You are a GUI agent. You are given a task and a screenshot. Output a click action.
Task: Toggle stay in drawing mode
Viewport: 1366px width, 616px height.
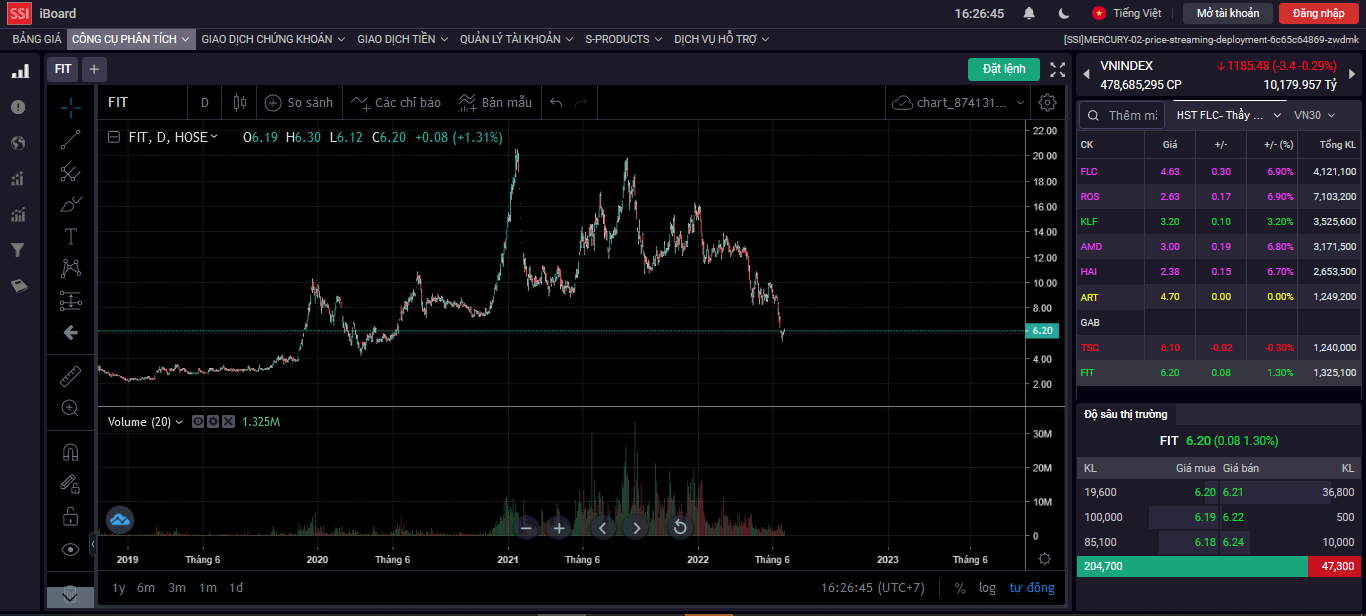click(70, 484)
